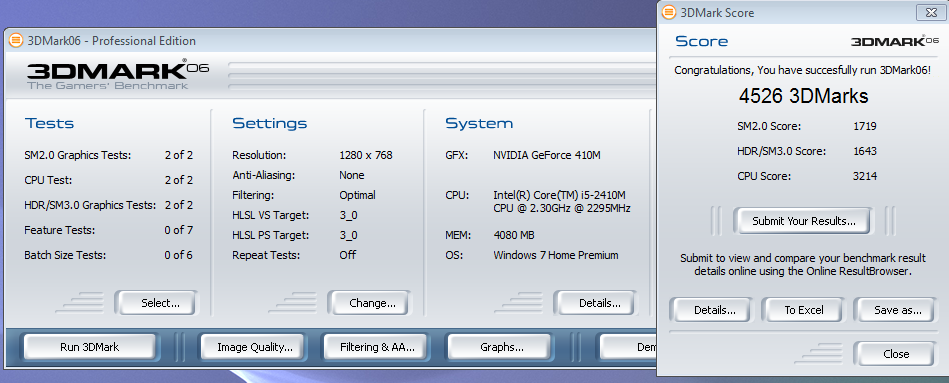This screenshot has height=383, width=949.
Task: Open the Graphs dialog
Action: point(502,347)
